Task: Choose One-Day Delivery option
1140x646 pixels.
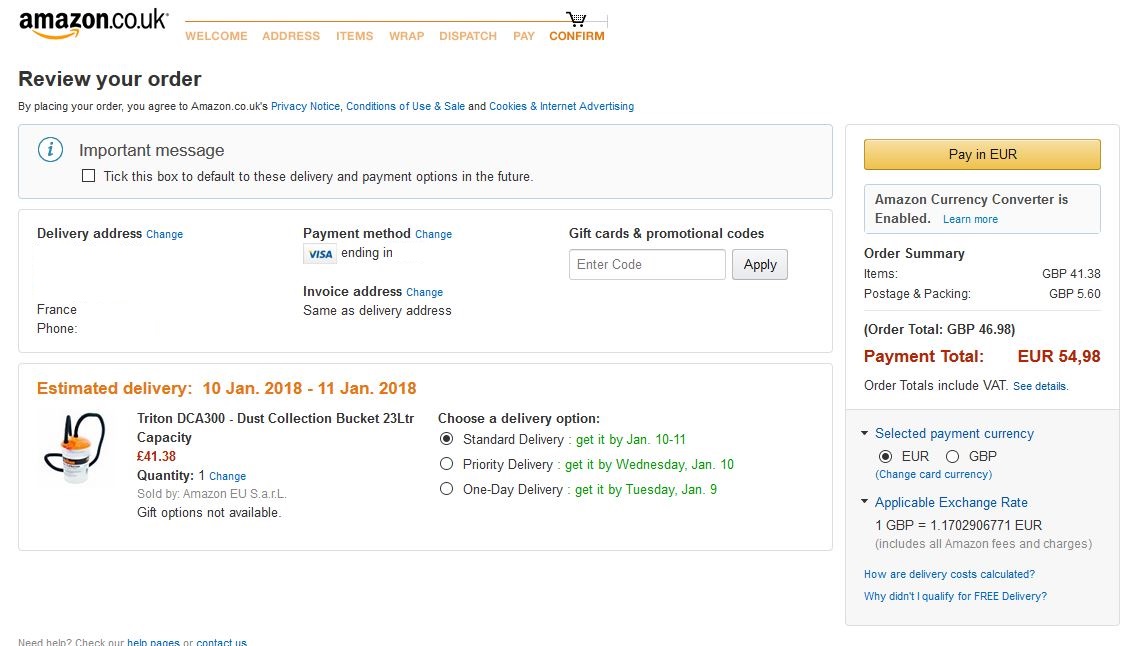Action: (x=447, y=489)
